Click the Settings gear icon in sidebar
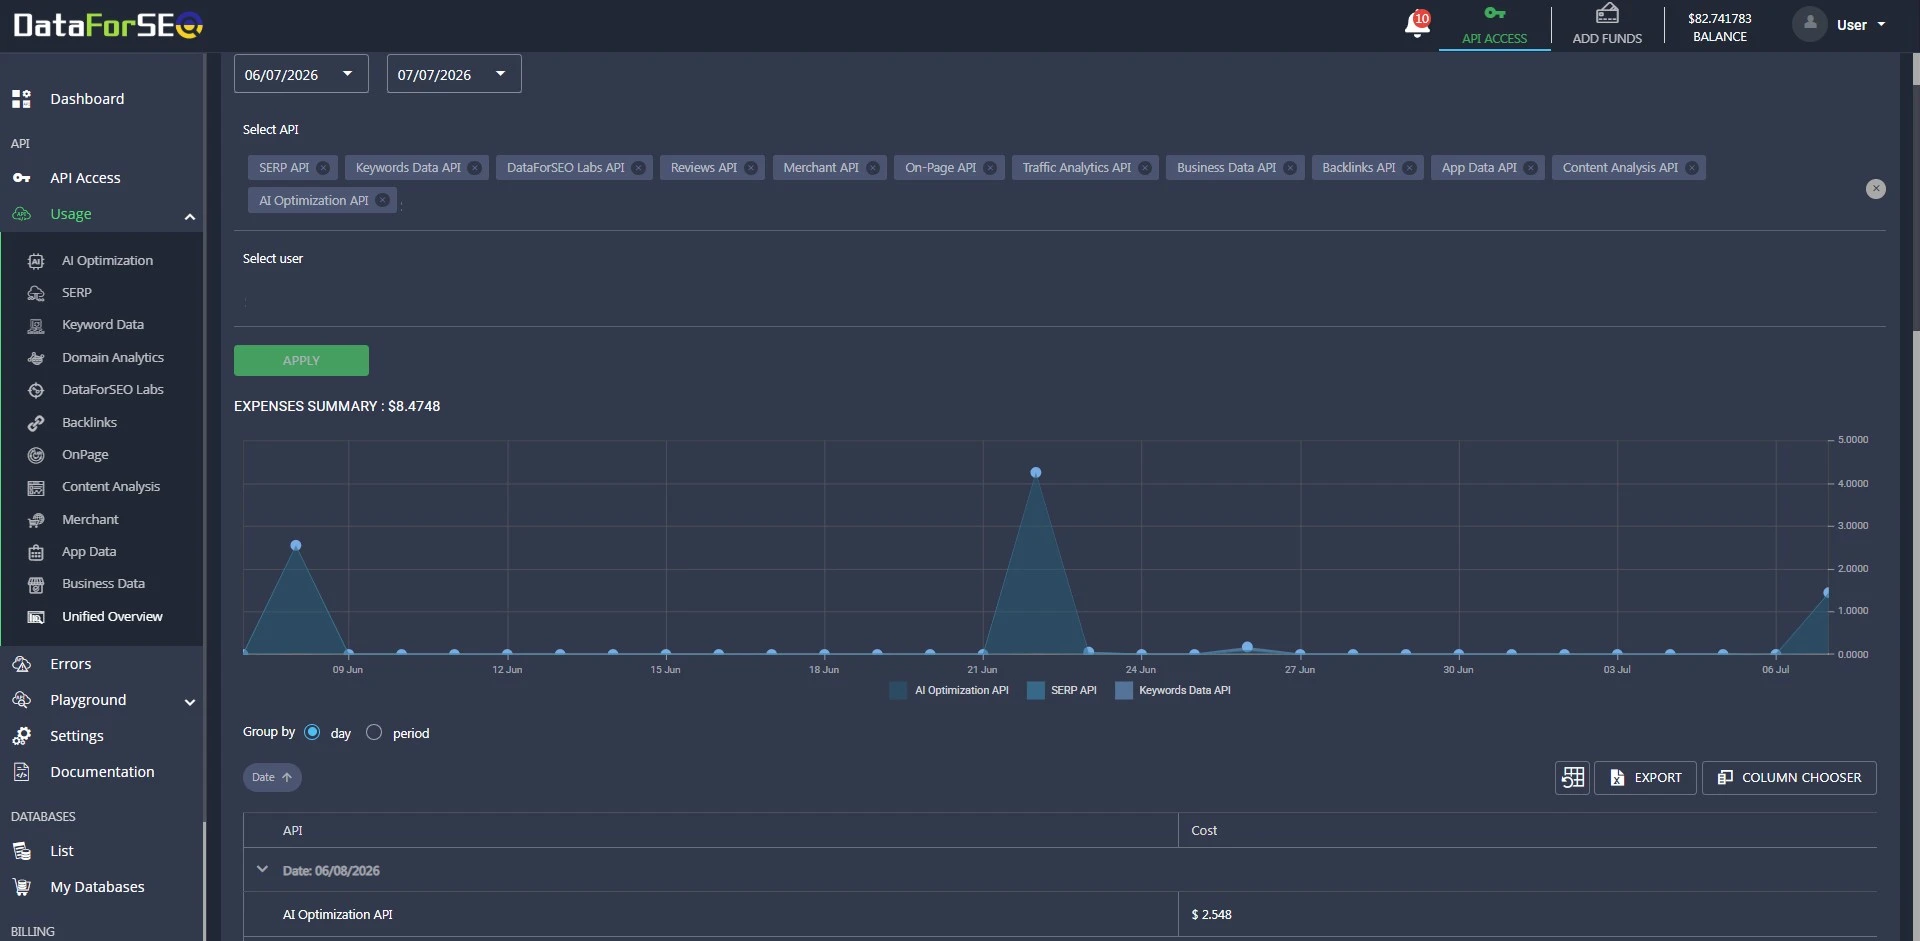The height and width of the screenshot is (941, 1920). tap(21, 736)
